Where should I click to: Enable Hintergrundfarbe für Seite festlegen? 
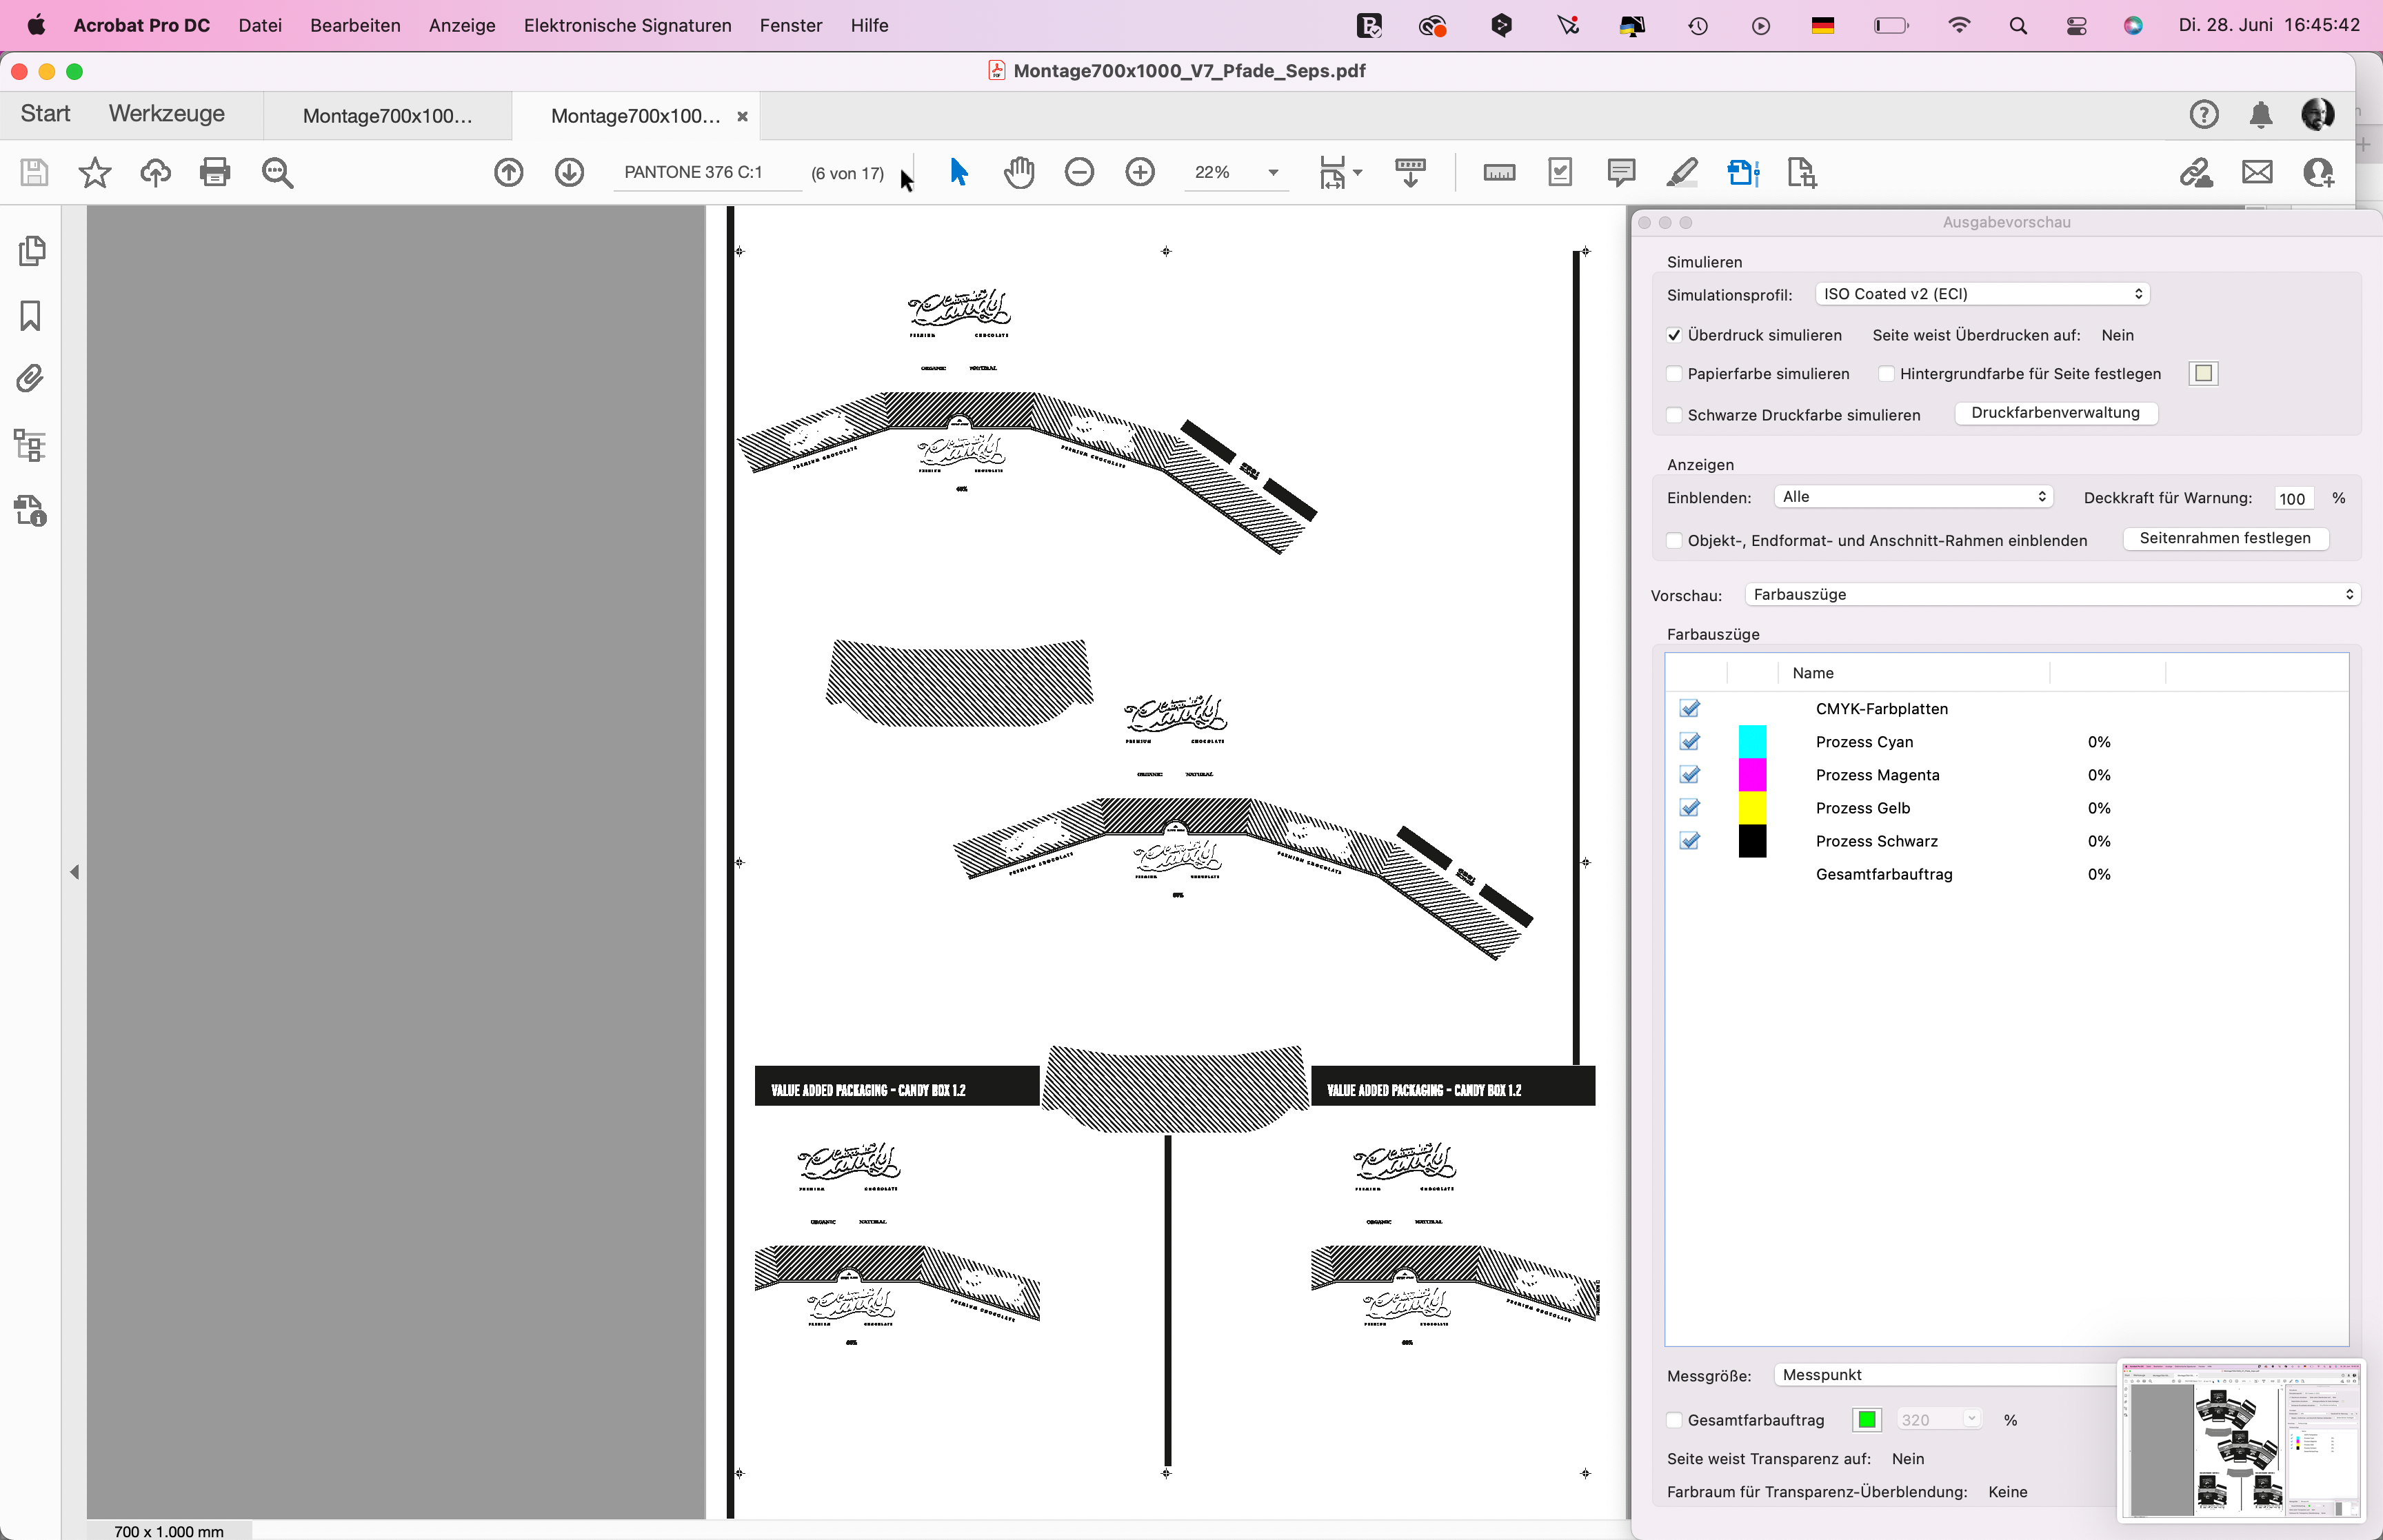click(1886, 374)
